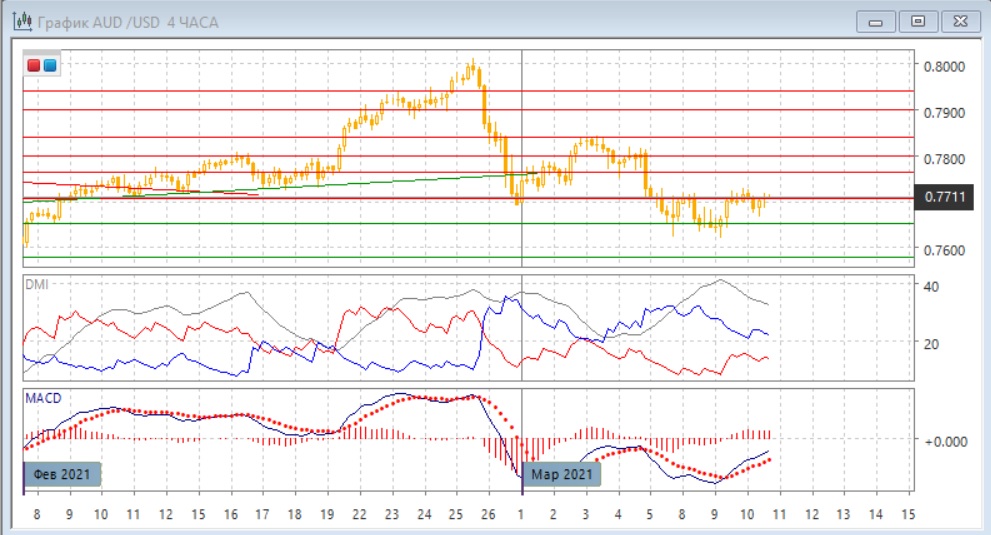Image resolution: width=991 pixels, height=535 pixels.
Task: Select the MACD indicator label
Action: point(42,398)
